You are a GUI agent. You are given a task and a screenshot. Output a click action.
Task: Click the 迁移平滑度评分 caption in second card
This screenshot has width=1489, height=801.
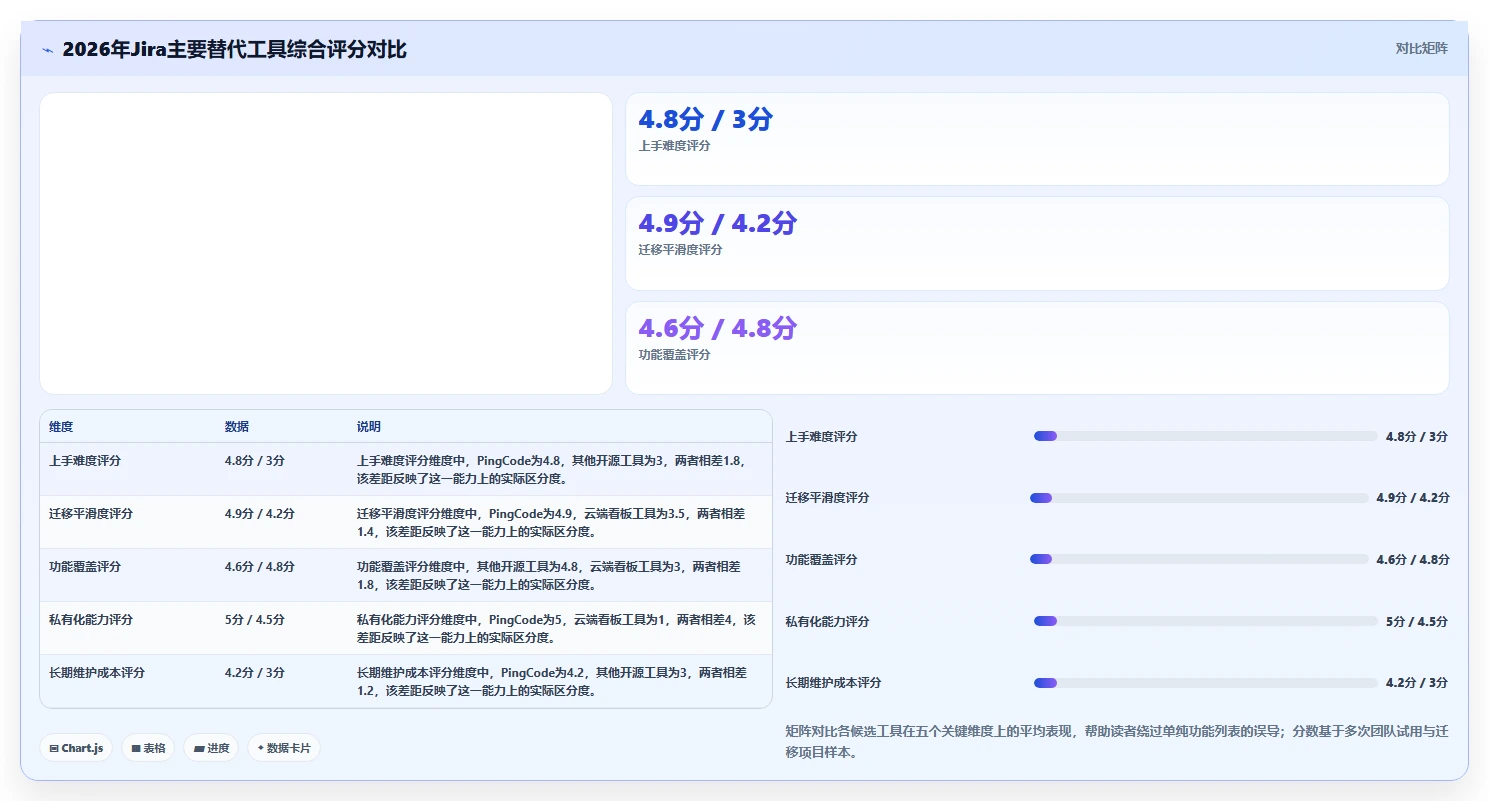(681, 250)
